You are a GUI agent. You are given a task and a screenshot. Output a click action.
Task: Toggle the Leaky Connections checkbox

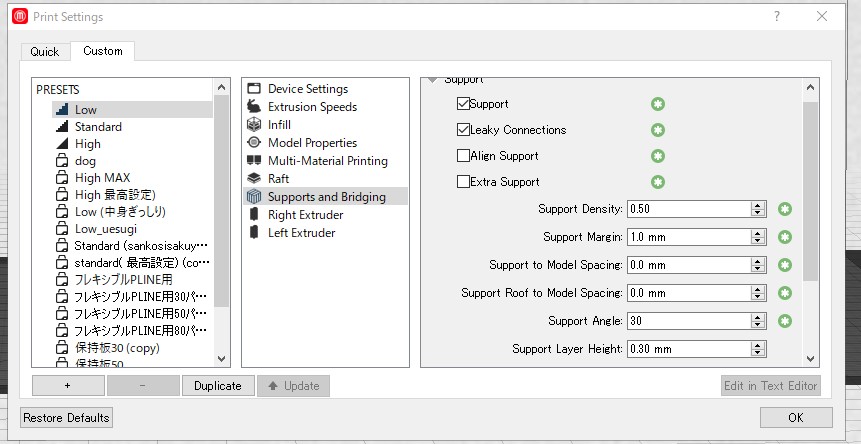[463, 130]
